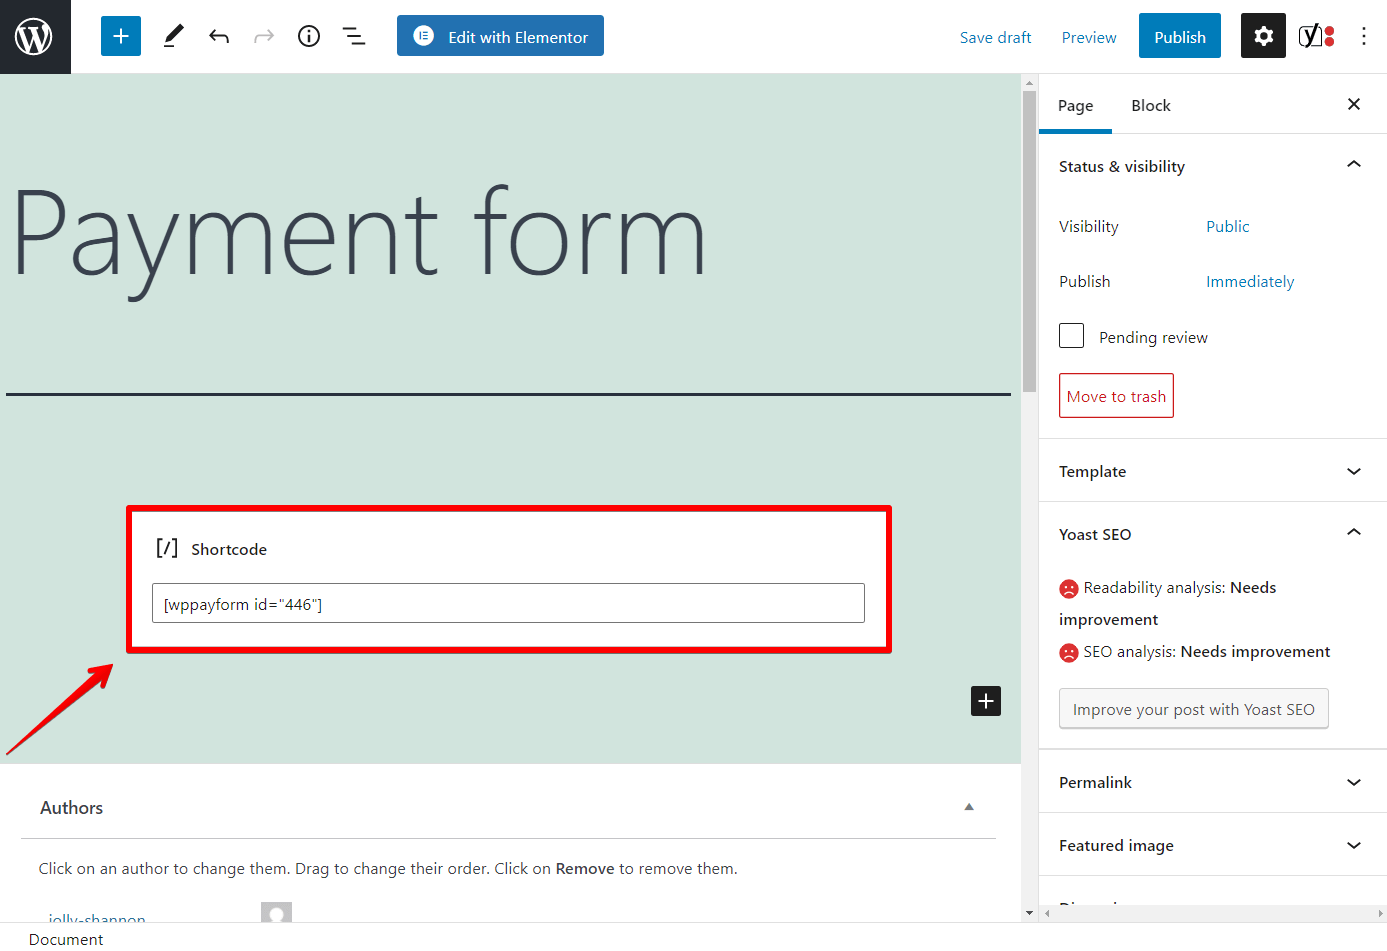Image resolution: width=1387 pixels, height=951 pixels.
Task: Open content structure details
Action: point(308,36)
